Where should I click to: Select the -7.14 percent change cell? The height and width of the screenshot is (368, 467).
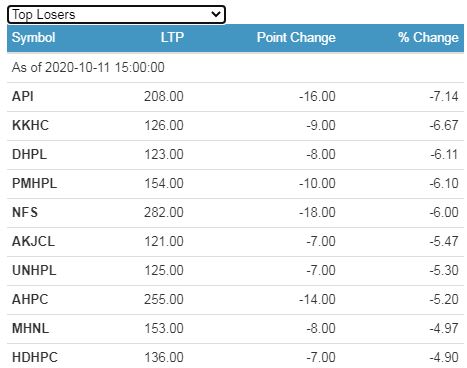coord(444,97)
